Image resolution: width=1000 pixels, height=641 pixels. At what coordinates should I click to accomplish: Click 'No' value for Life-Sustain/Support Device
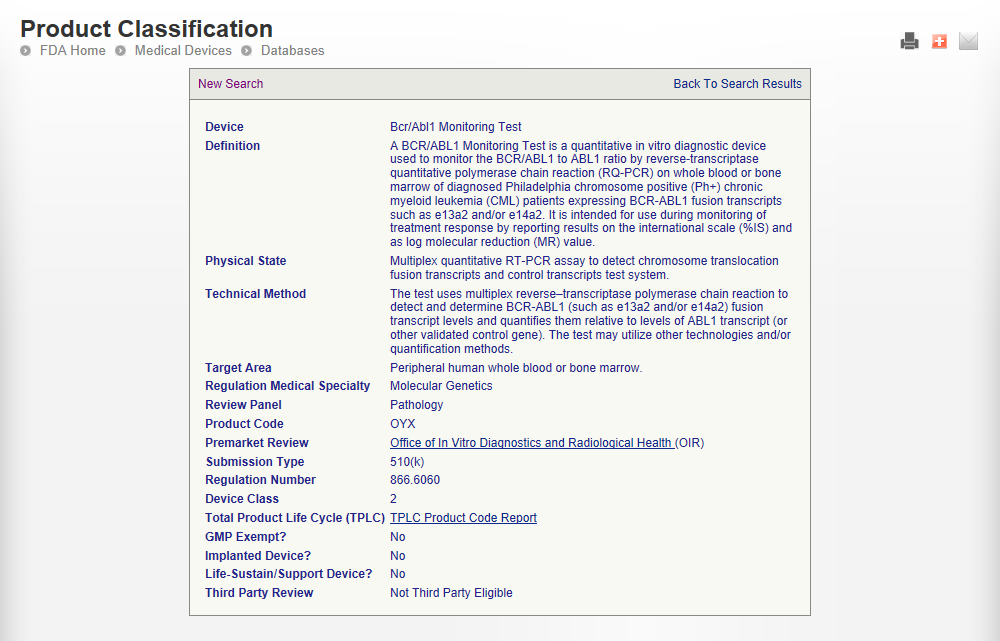point(398,574)
